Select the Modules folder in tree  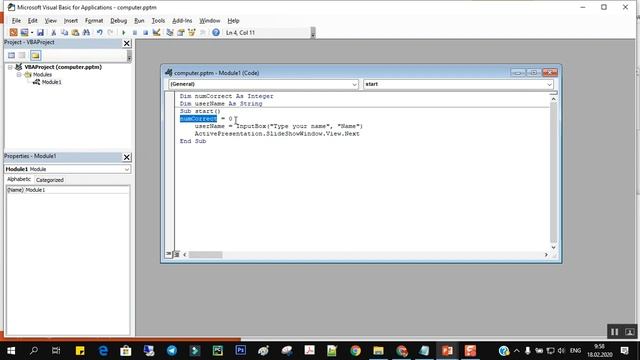tap(42, 75)
